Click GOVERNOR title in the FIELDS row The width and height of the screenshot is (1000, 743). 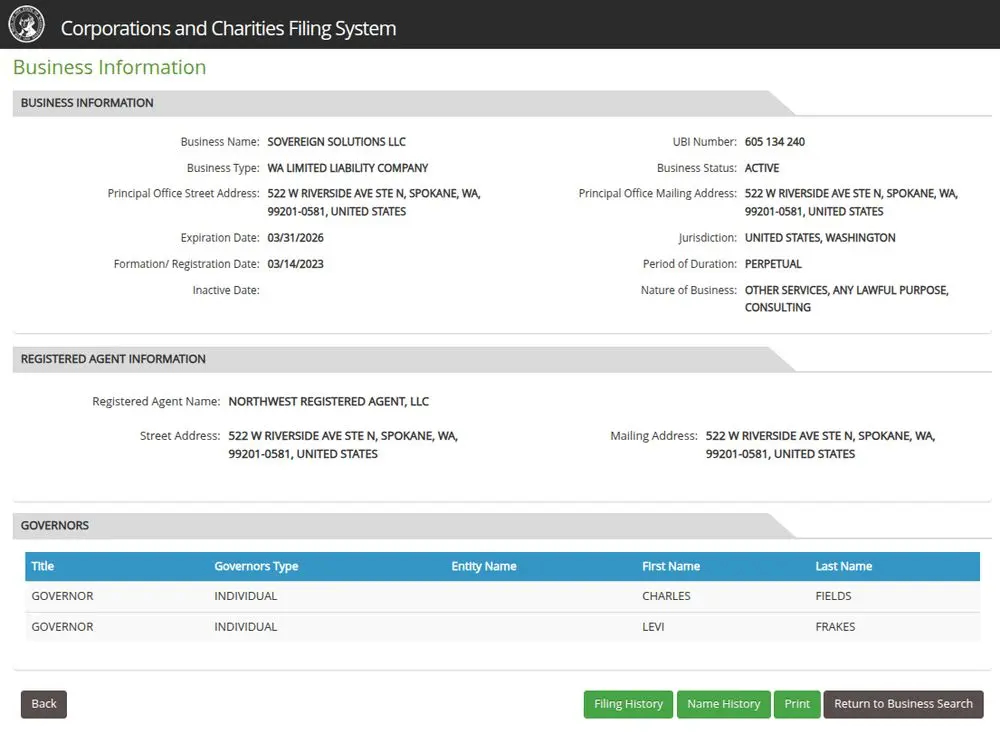pyautogui.click(x=62, y=596)
